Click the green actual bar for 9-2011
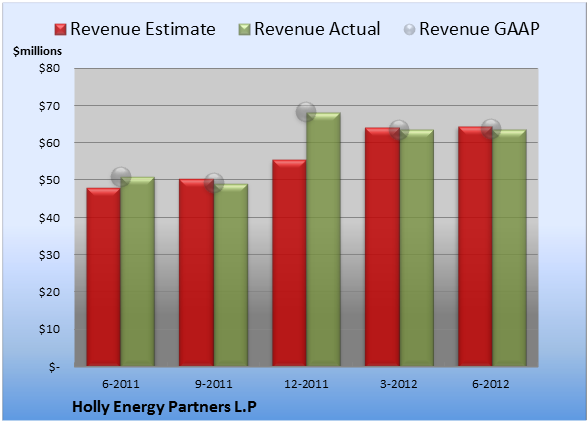Image resolution: width=588 pixels, height=422 pixels. coord(231,275)
